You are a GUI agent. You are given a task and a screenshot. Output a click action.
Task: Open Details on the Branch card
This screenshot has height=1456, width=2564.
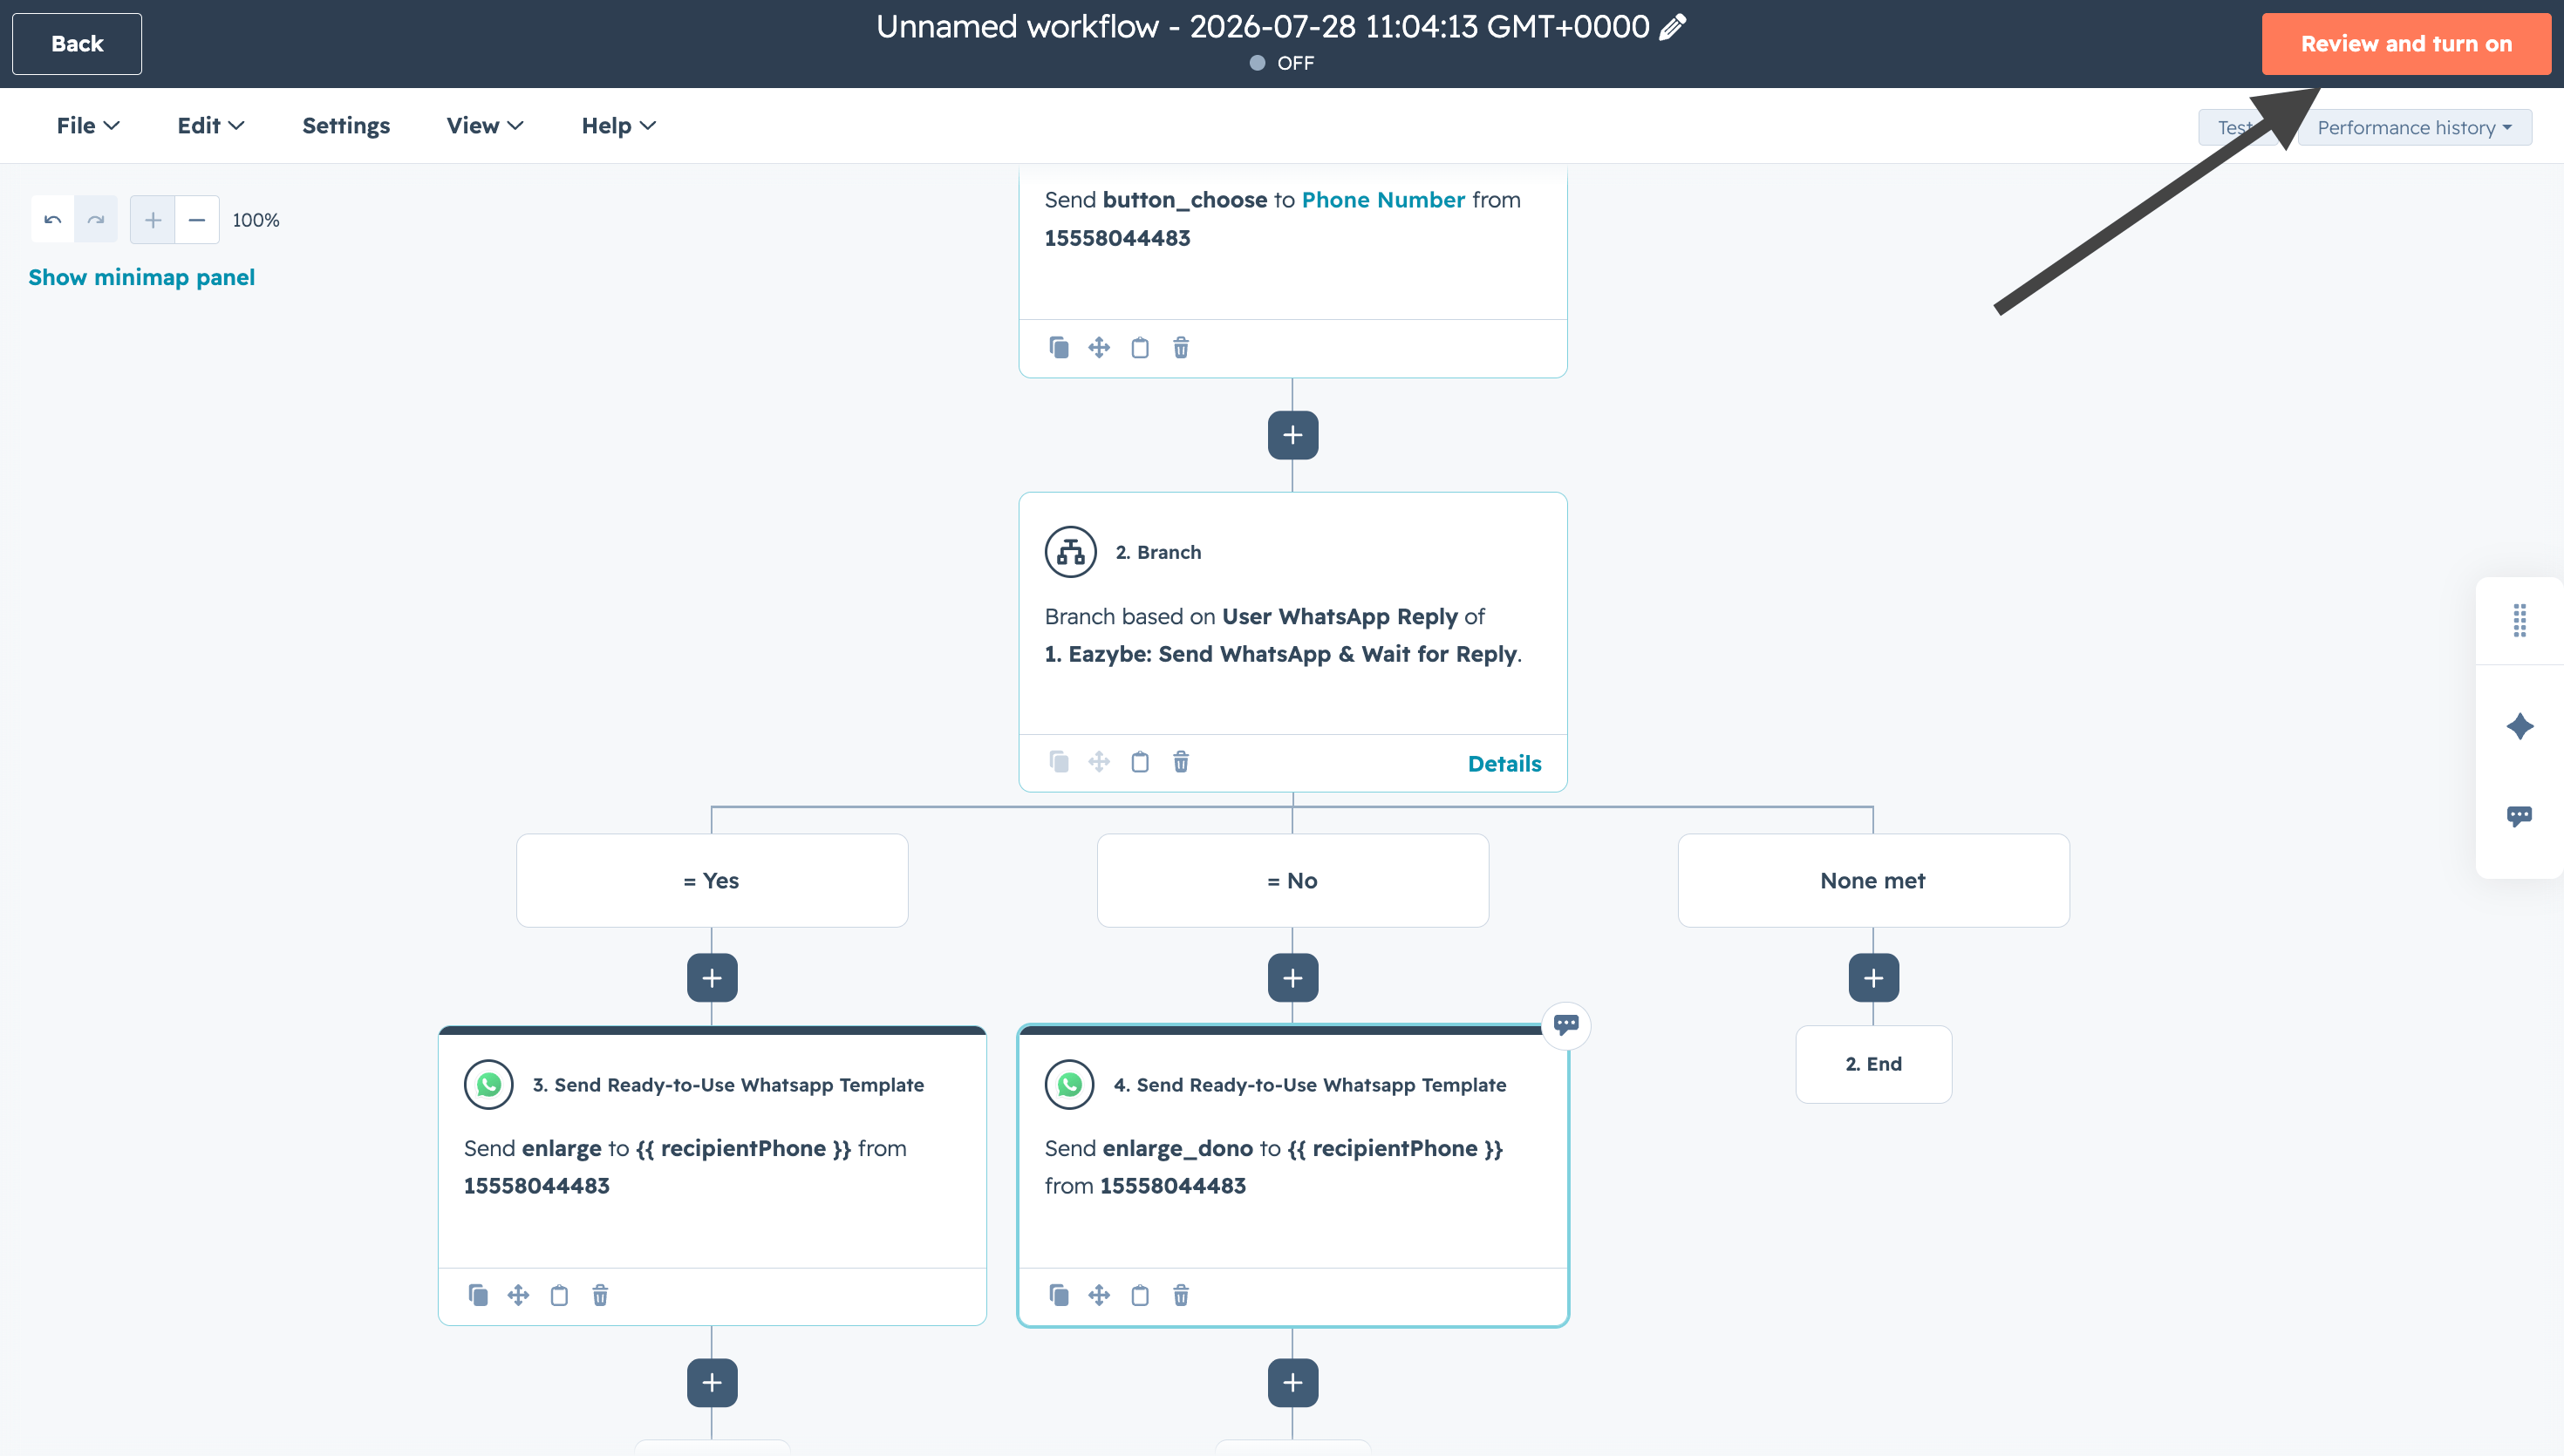[1504, 764]
